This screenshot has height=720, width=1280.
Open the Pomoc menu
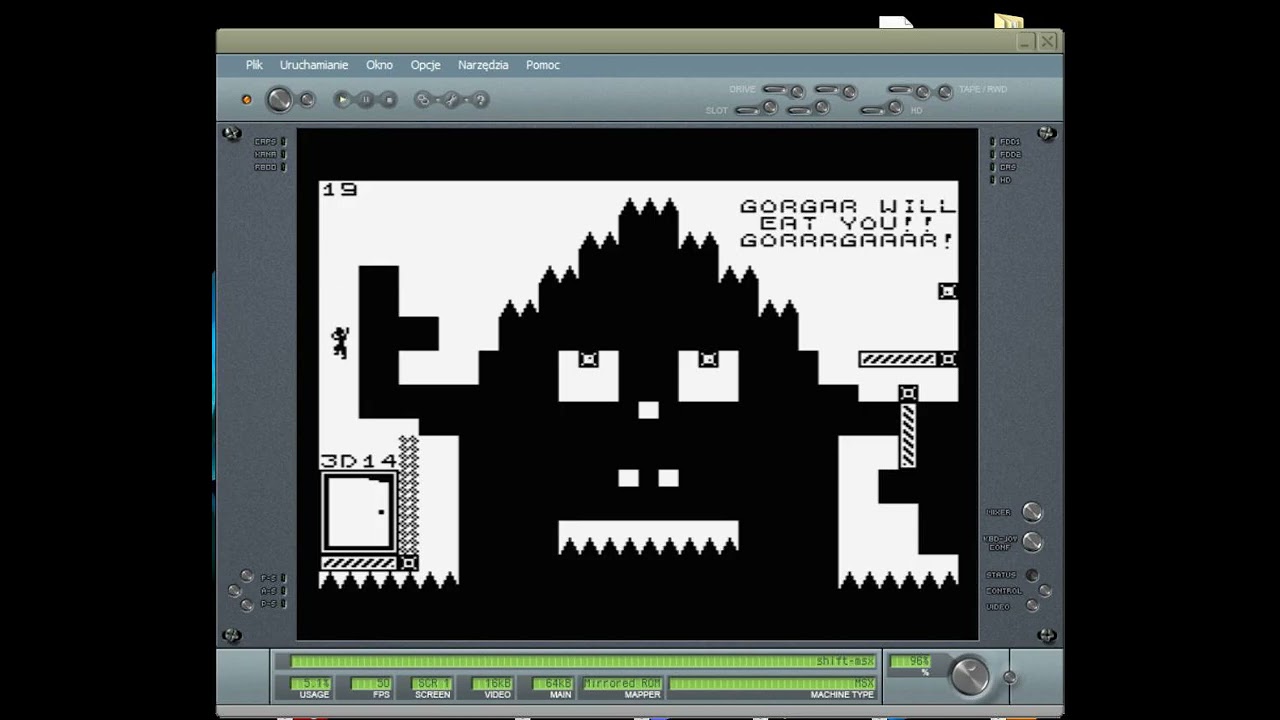click(543, 65)
